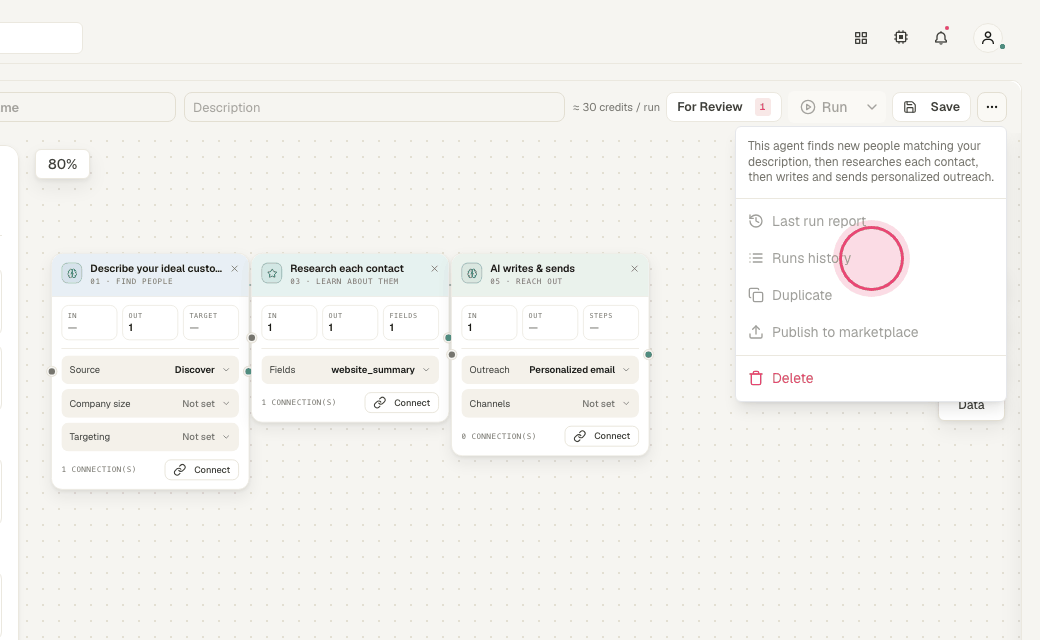Click the Data tab button
Screen dimensions: 1040x640
[x=971, y=405]
